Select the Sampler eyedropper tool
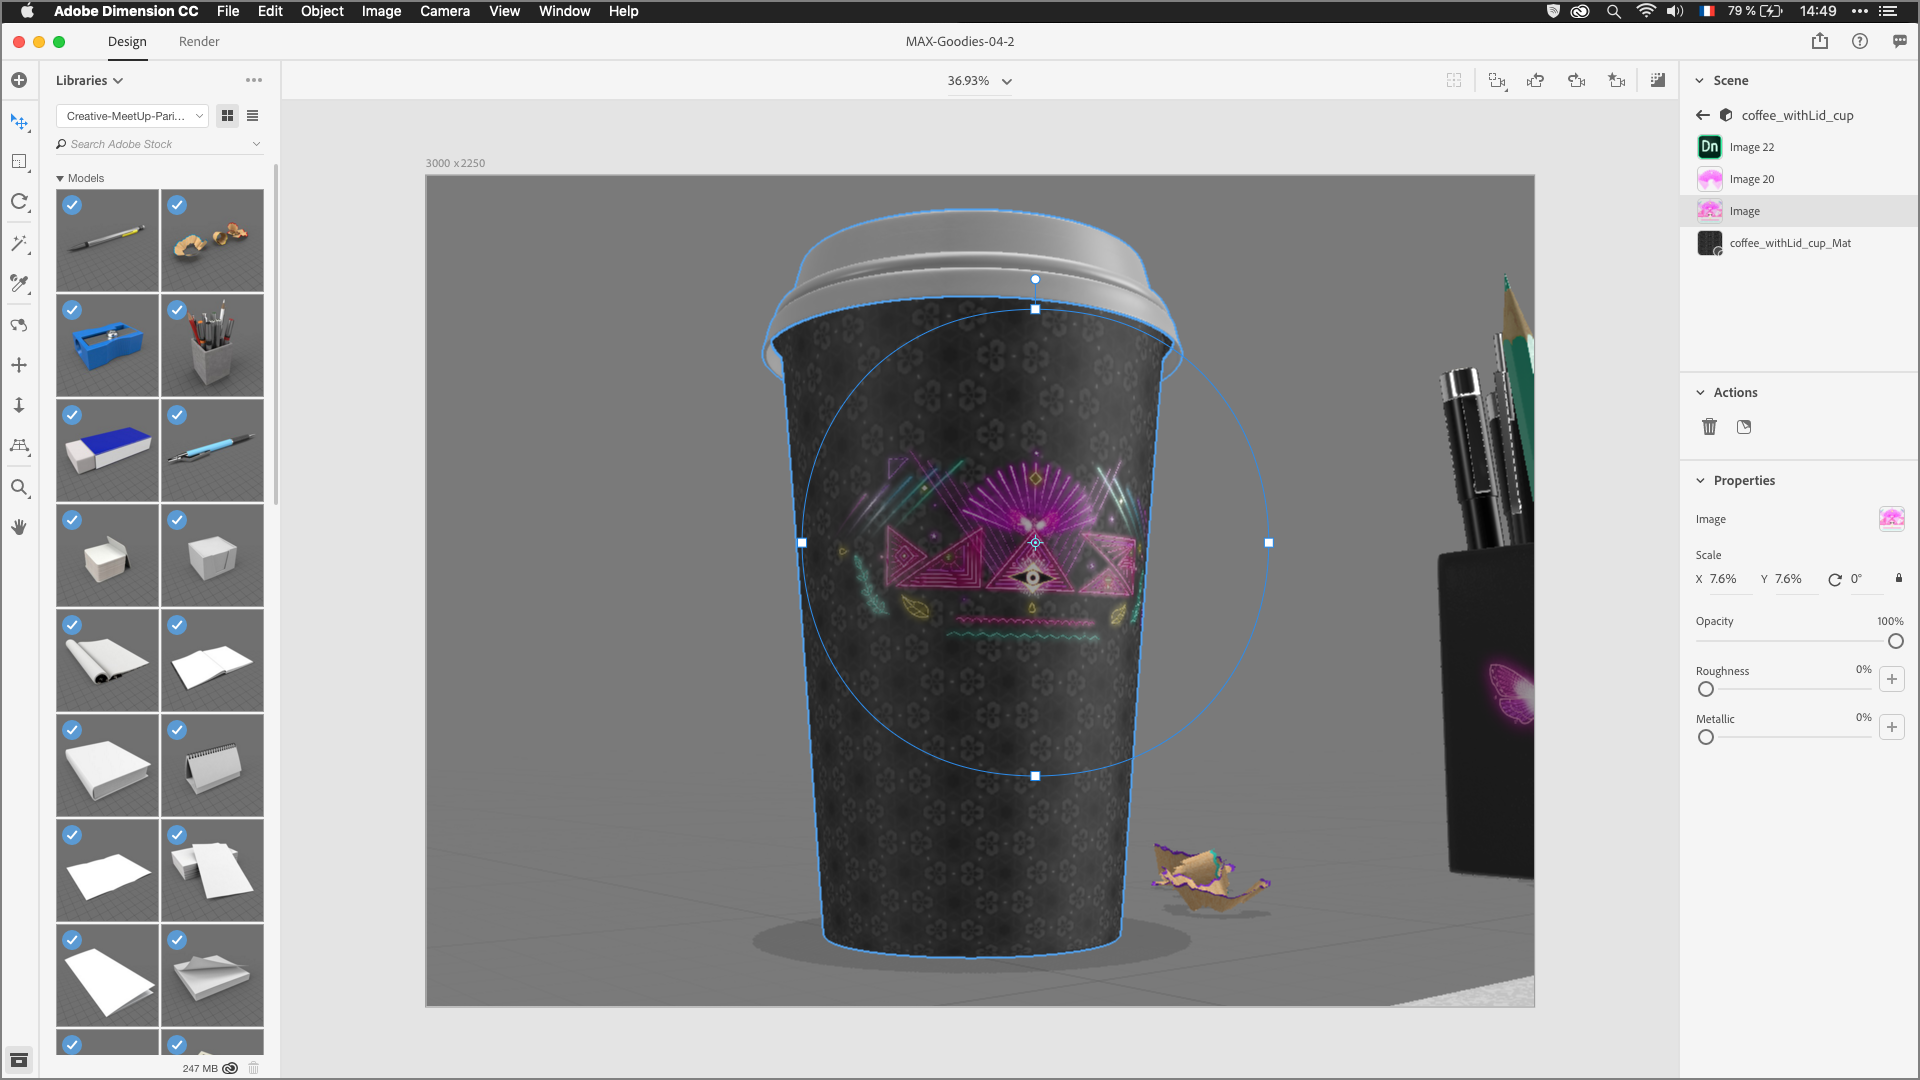This screenshot has height=1080, width=1920. click(x=19, y=284)
